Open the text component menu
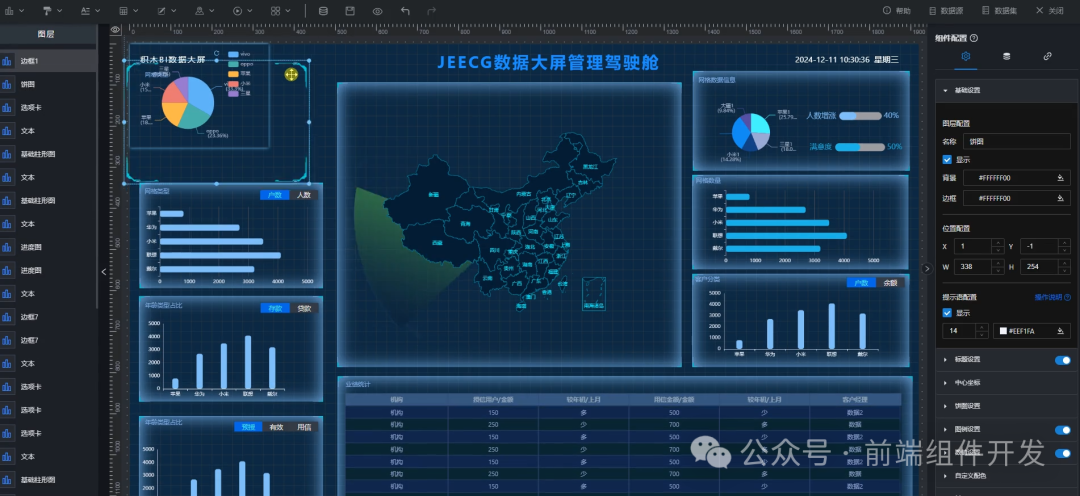The height and width of the screenshot is (496, 1080). 90,11
